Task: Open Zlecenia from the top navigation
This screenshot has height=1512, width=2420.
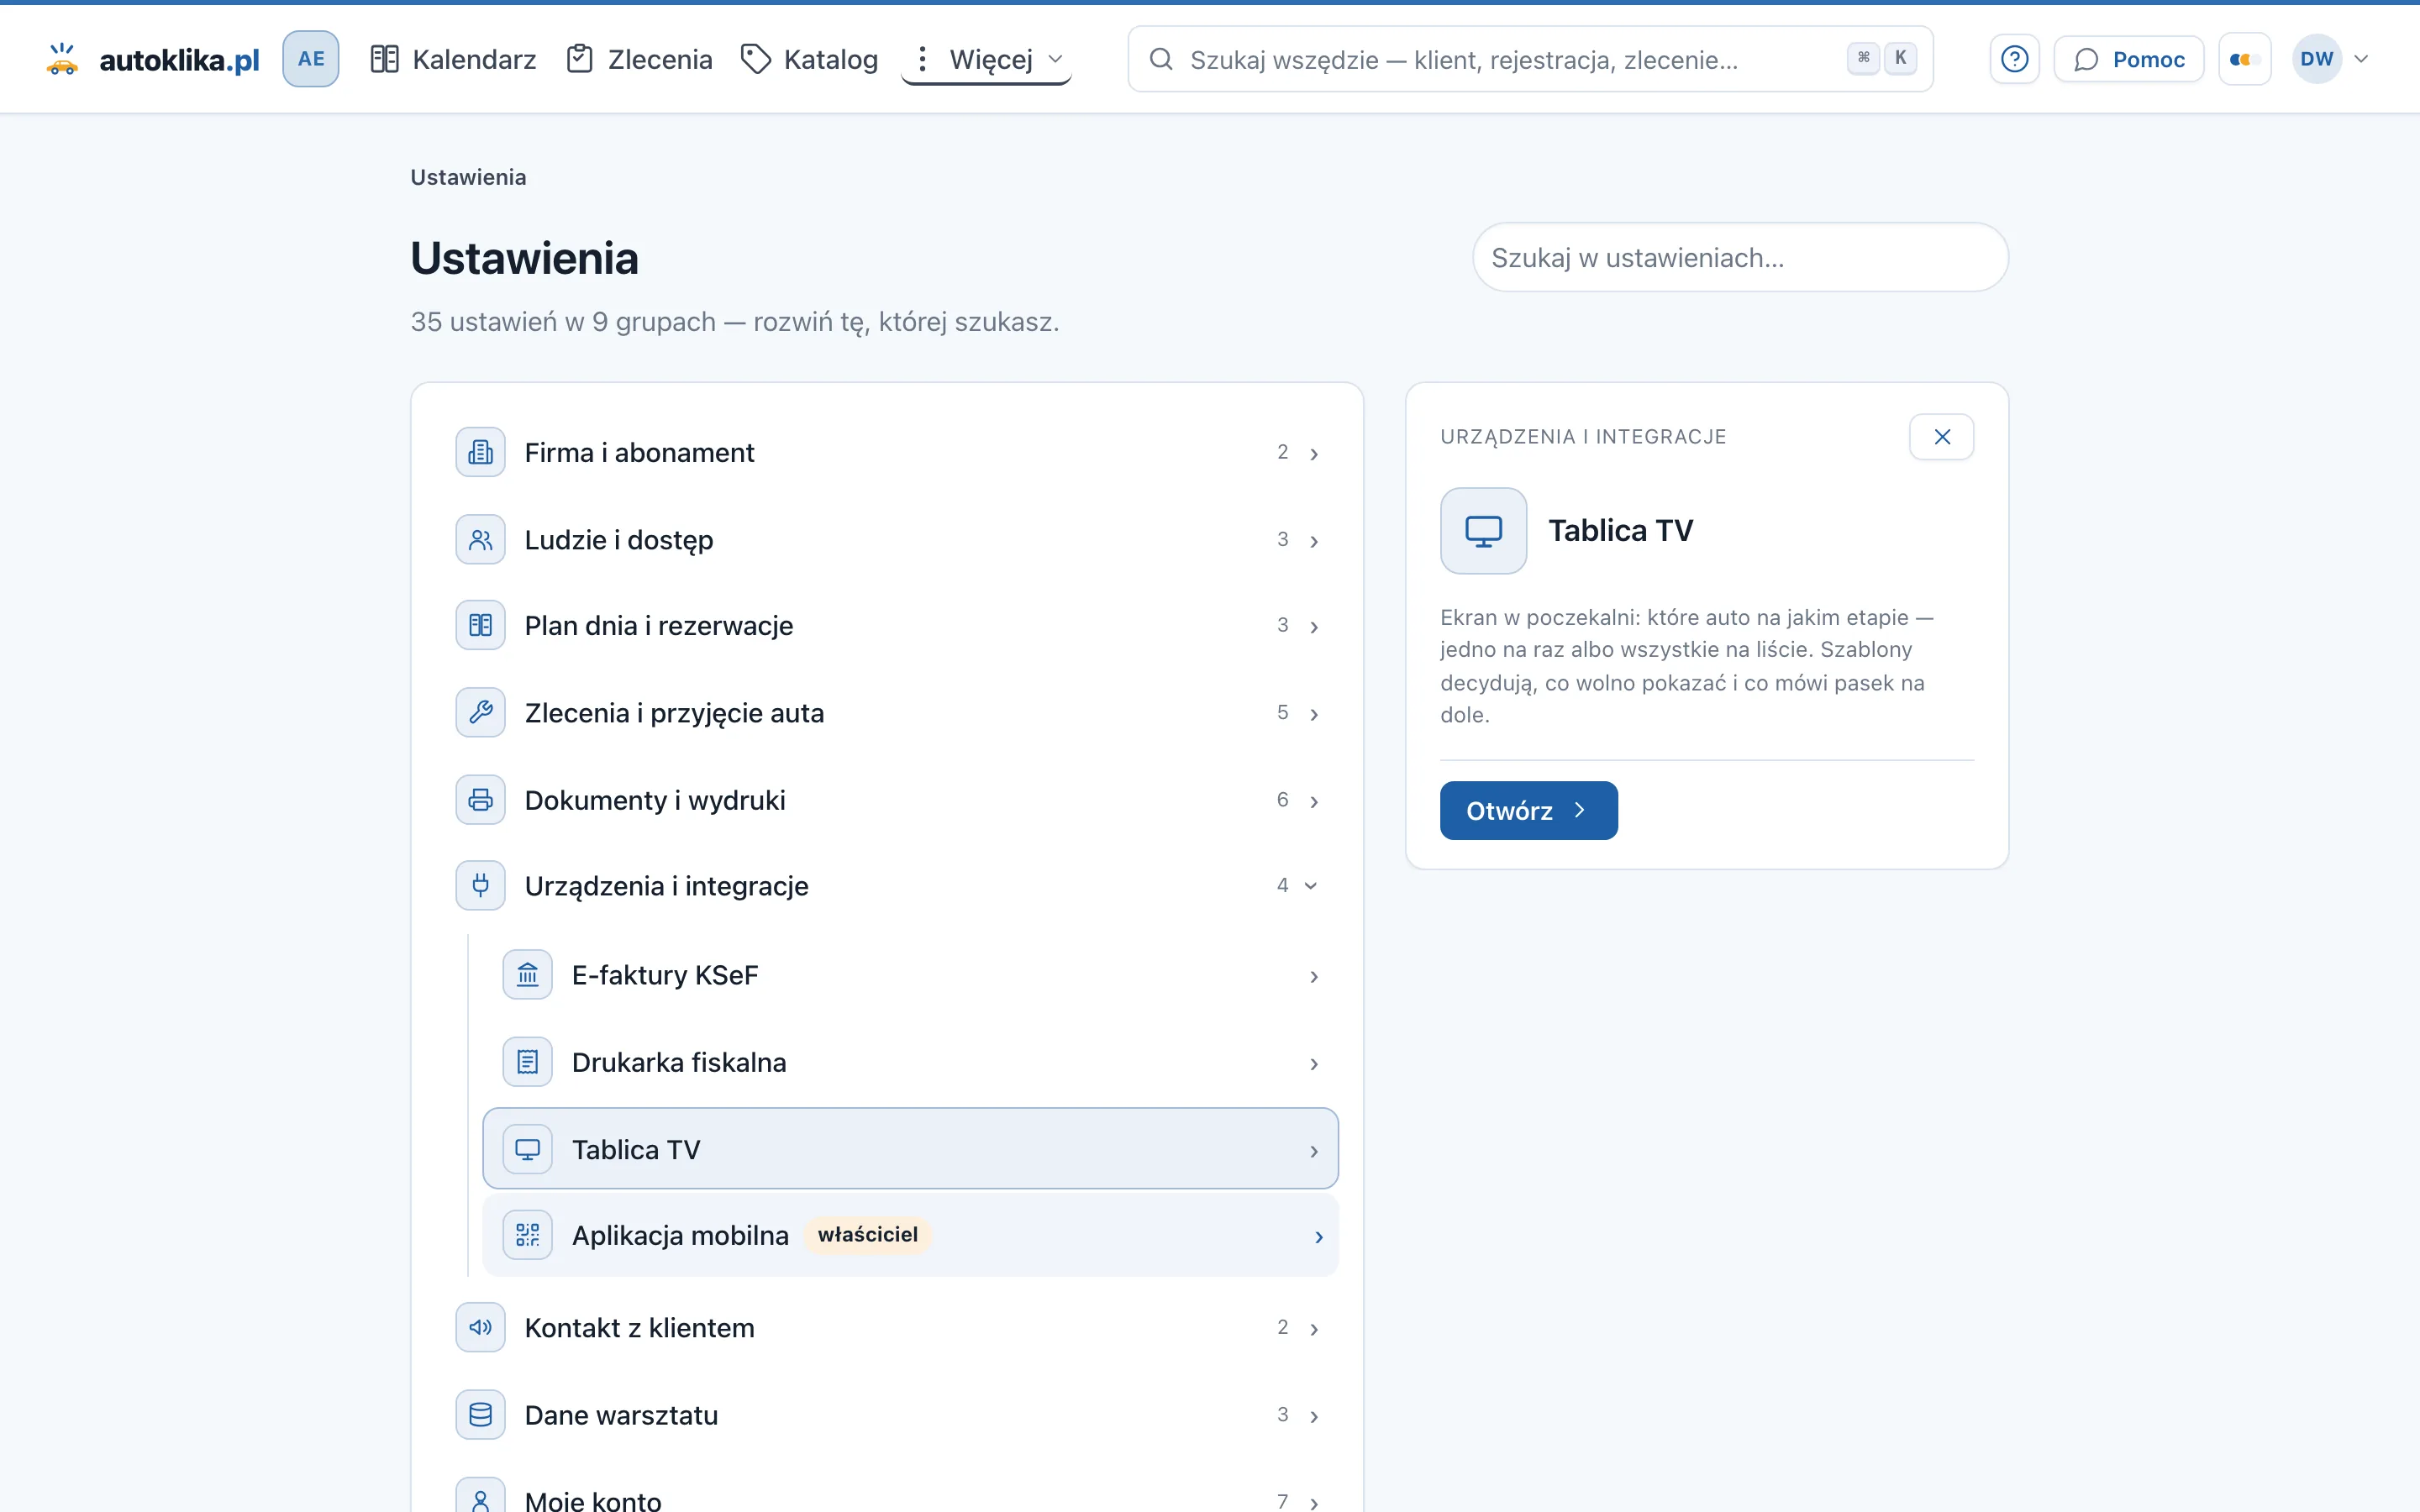Action: pyautogui.click(x=639, y=59)
